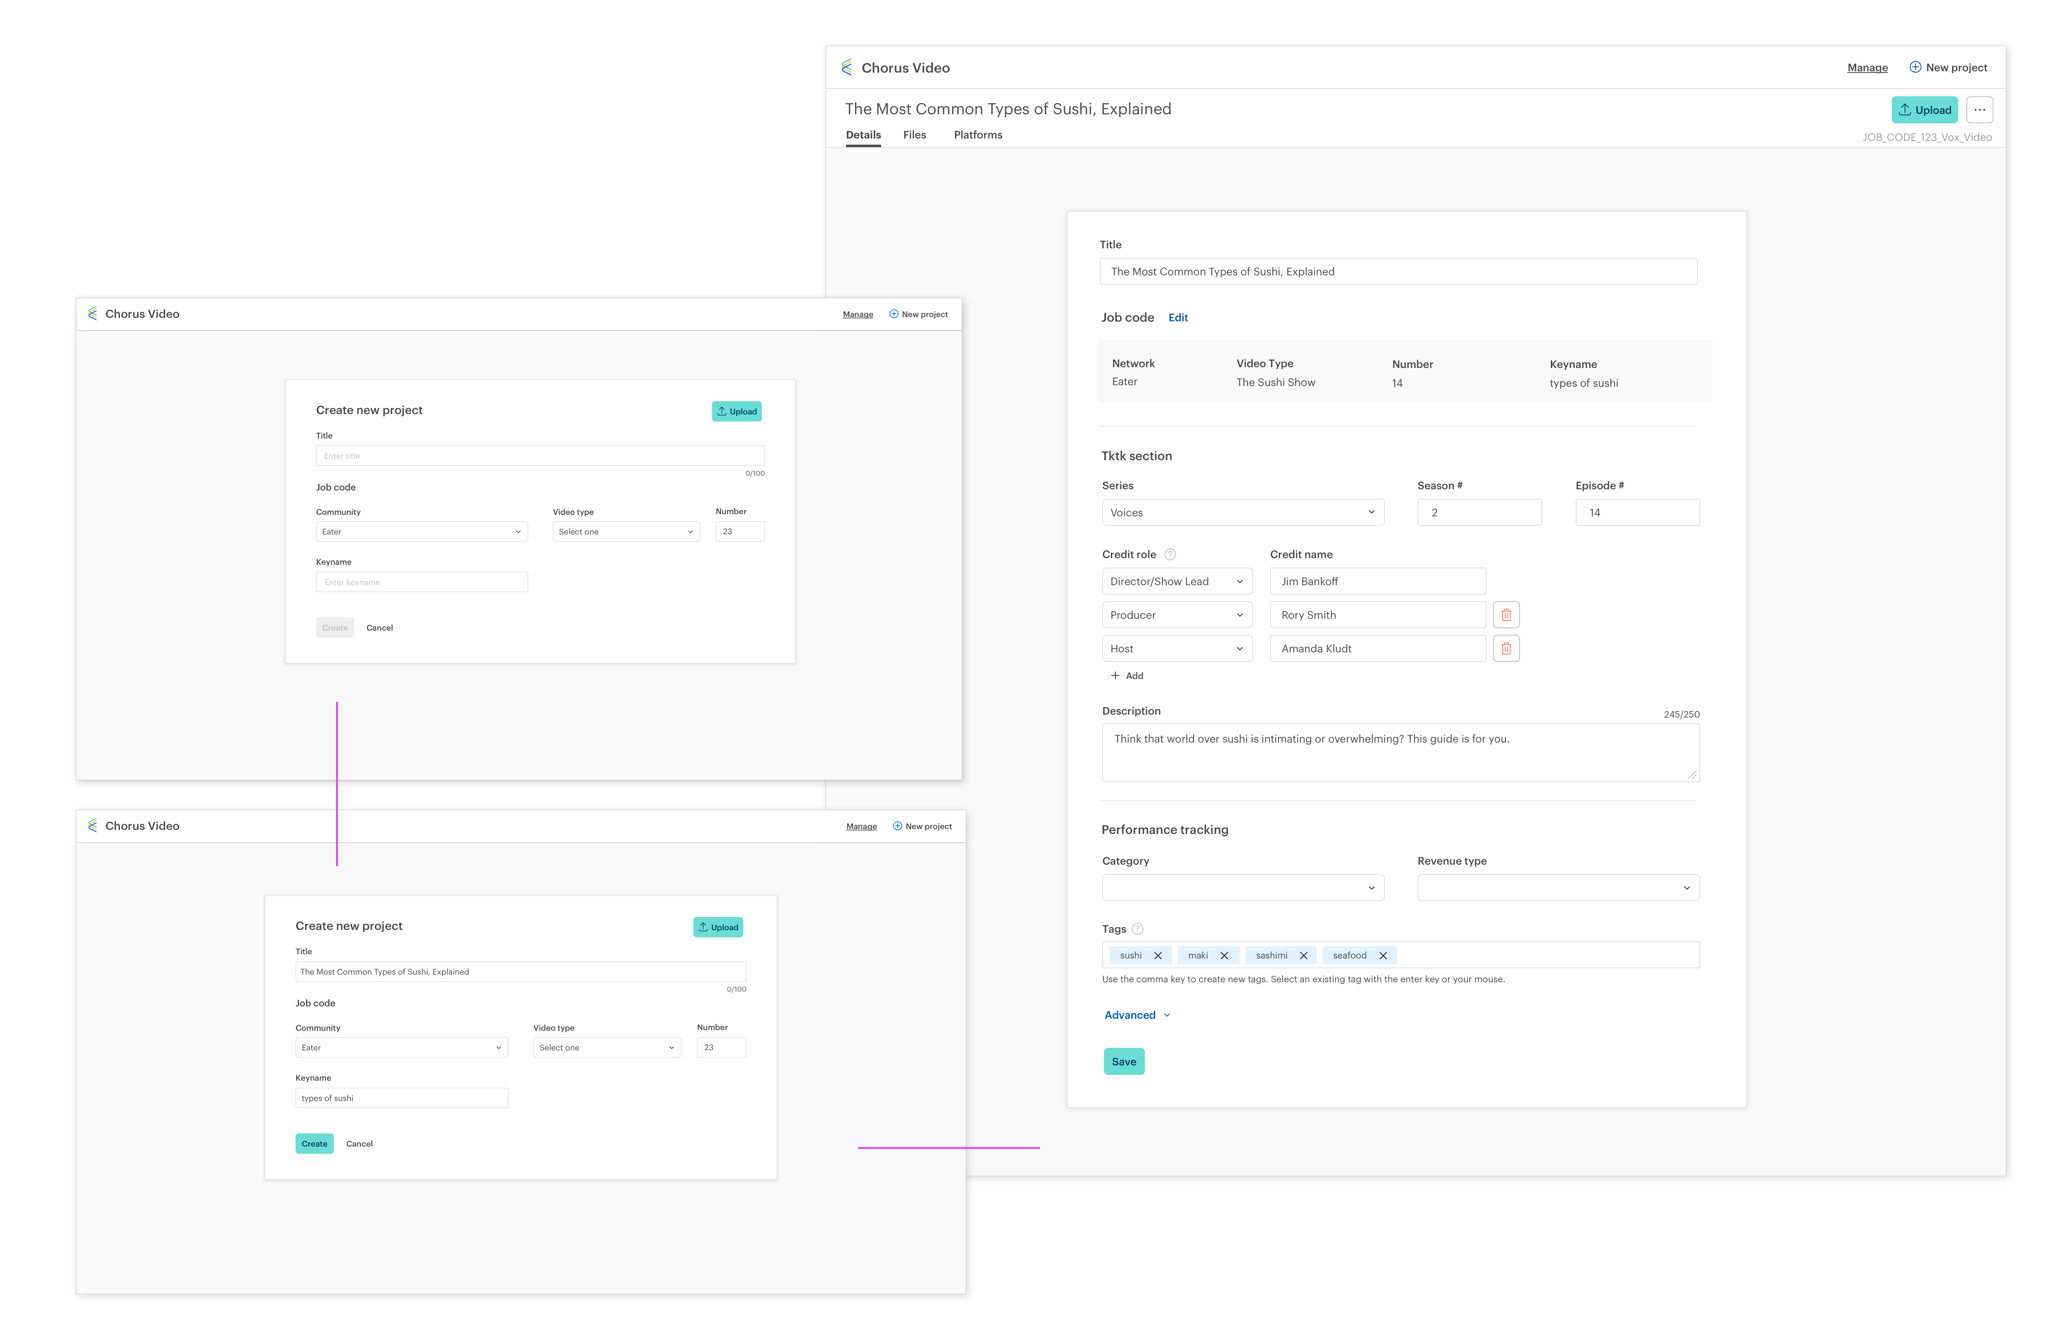Viewport: 2048px width, 1334px height.
Task: Click Upload in the filled create-project form
Action: coord(718,927)
